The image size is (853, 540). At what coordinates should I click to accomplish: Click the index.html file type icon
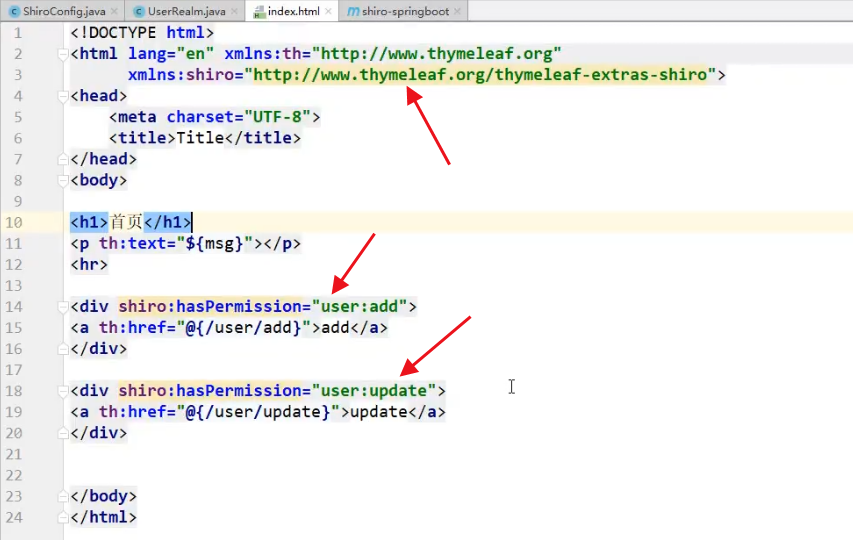click(259, 11)
